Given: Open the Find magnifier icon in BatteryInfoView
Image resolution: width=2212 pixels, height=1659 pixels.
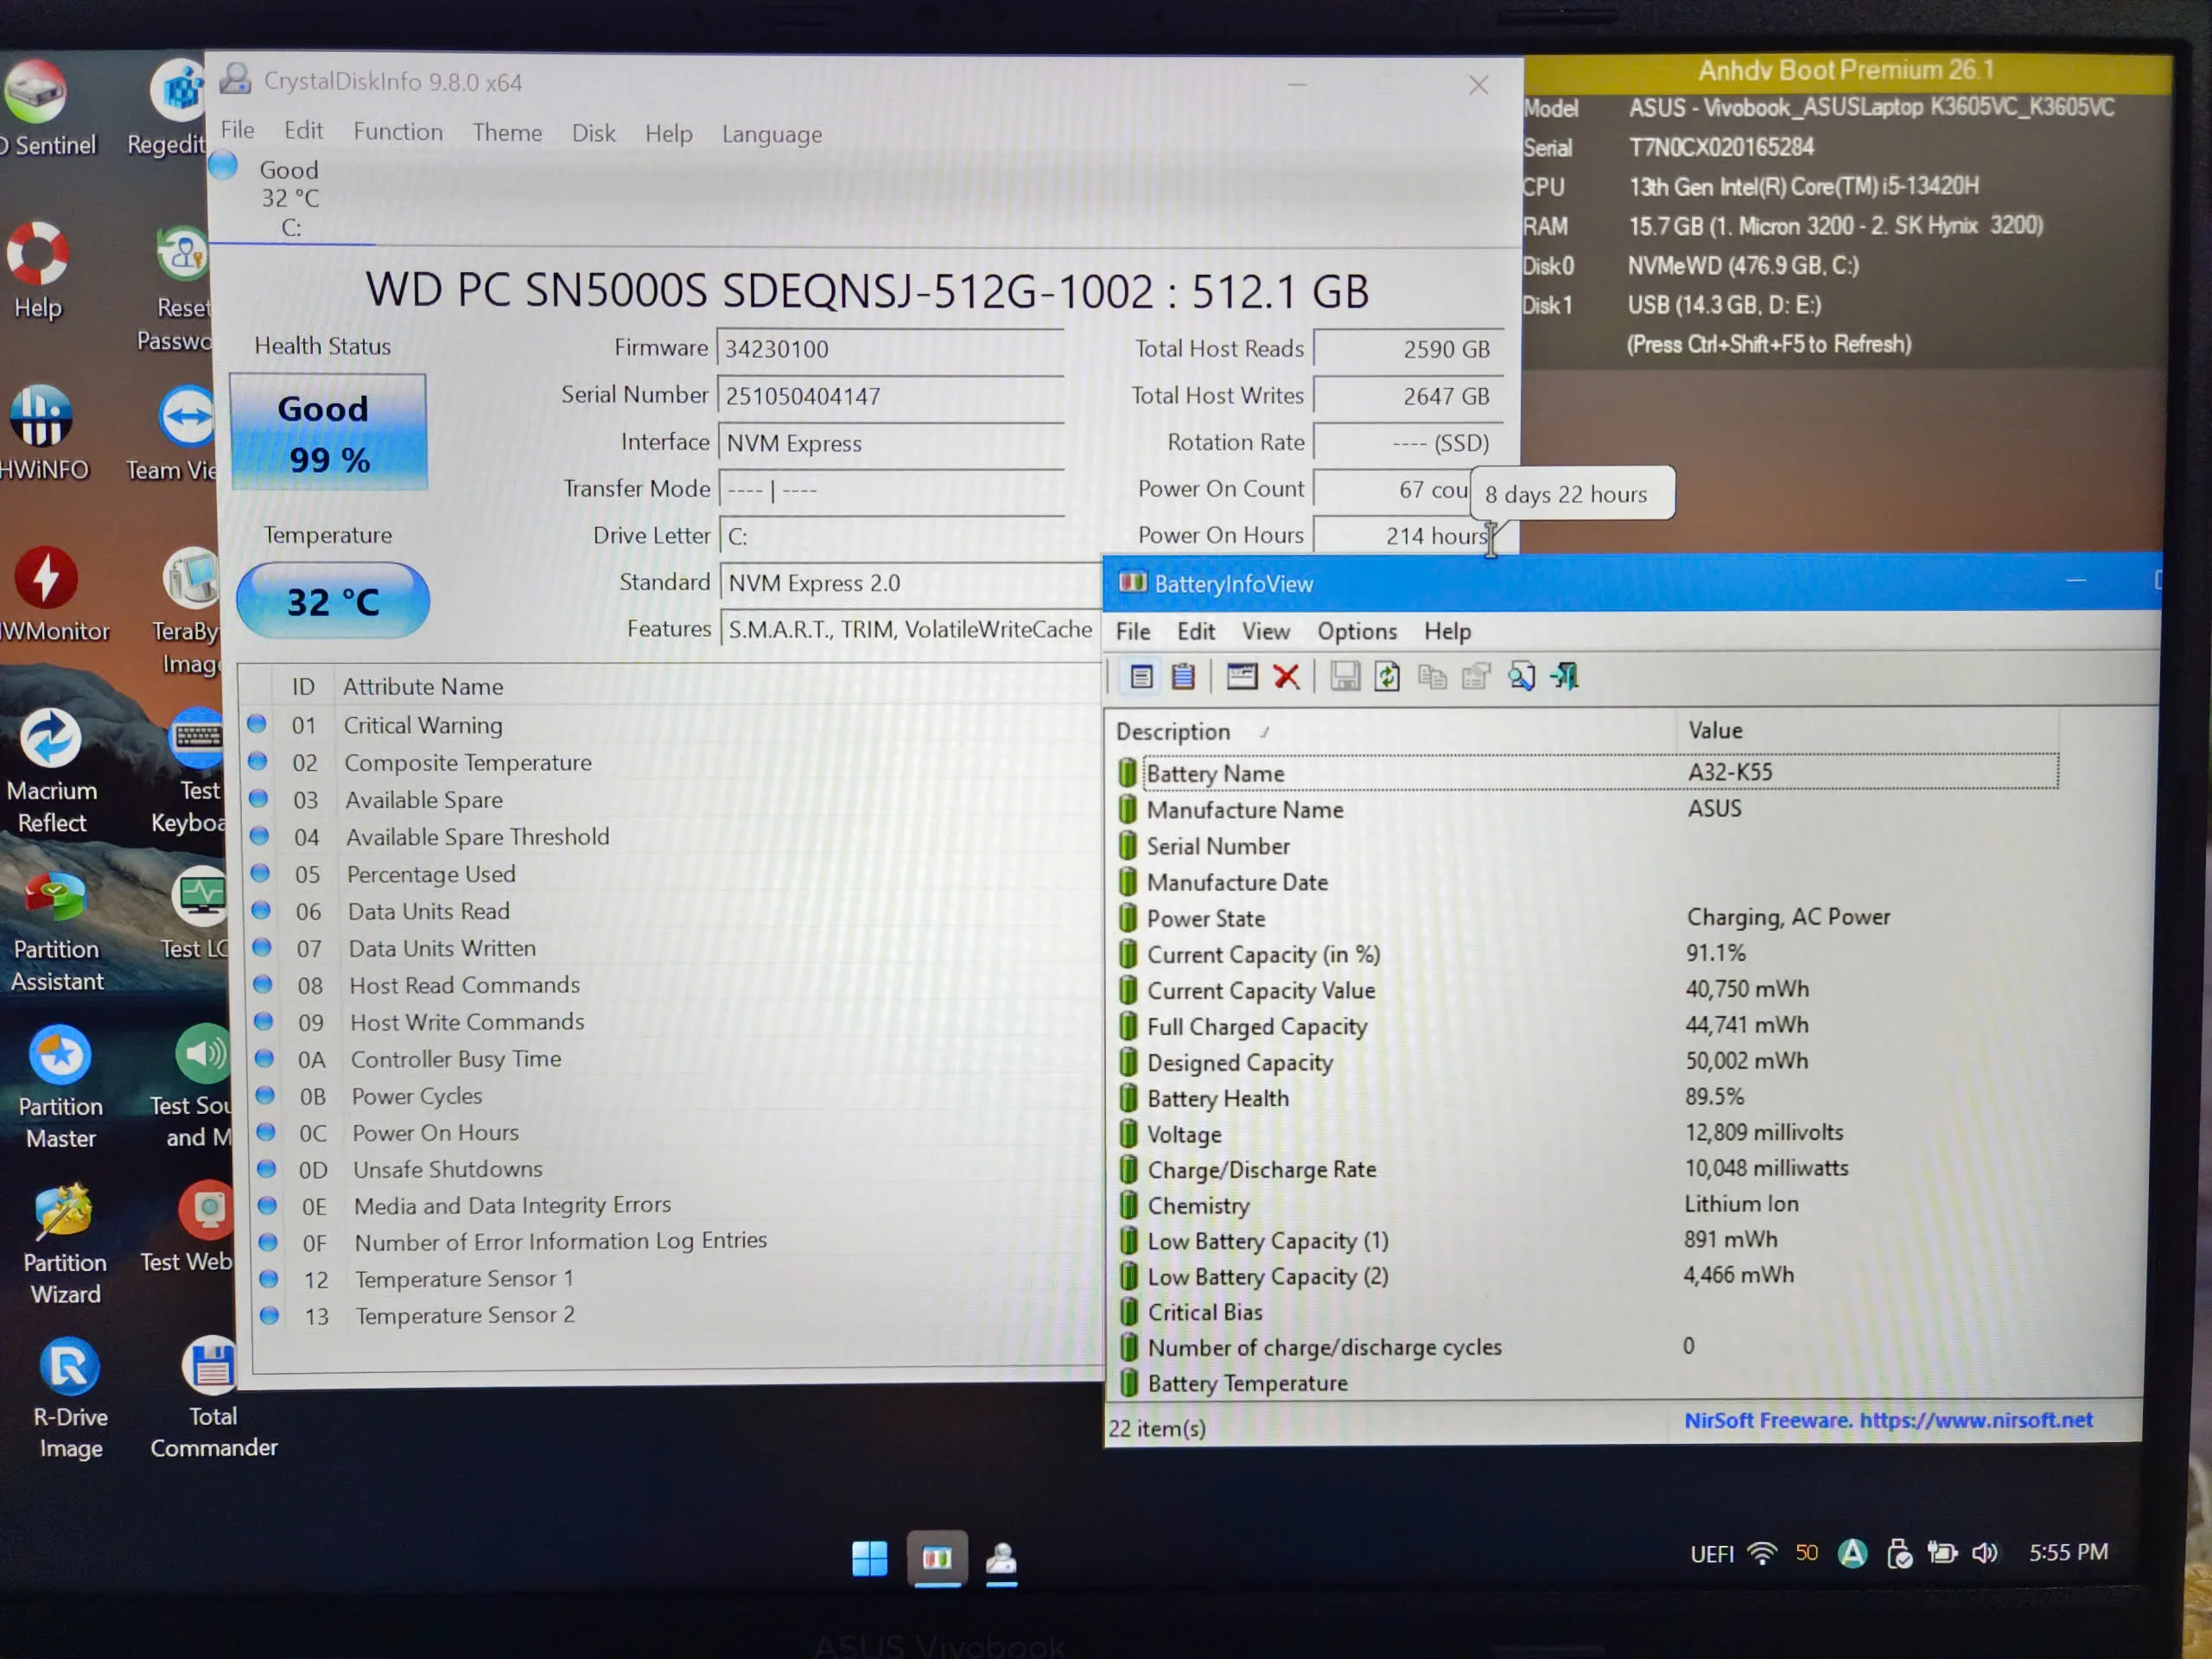Looking at the screenshot, I should [x=1521, y=677].
